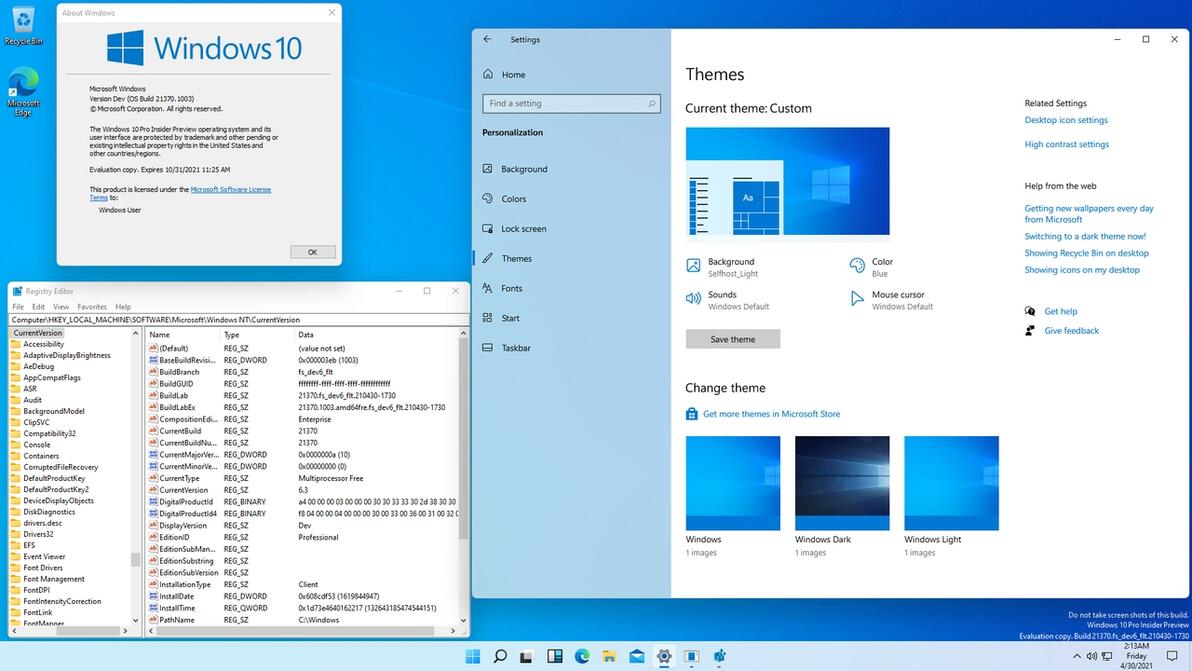Click the volume speaker tray icon
1192x671 pixels.
1092,656
